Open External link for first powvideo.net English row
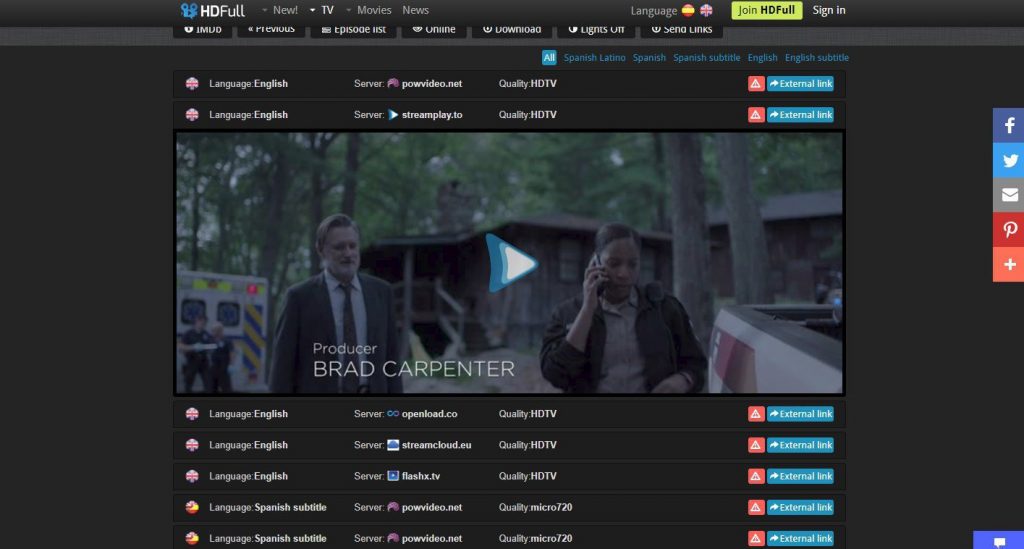Screen dimensions: 1024x549 click(x=800, y=84)
